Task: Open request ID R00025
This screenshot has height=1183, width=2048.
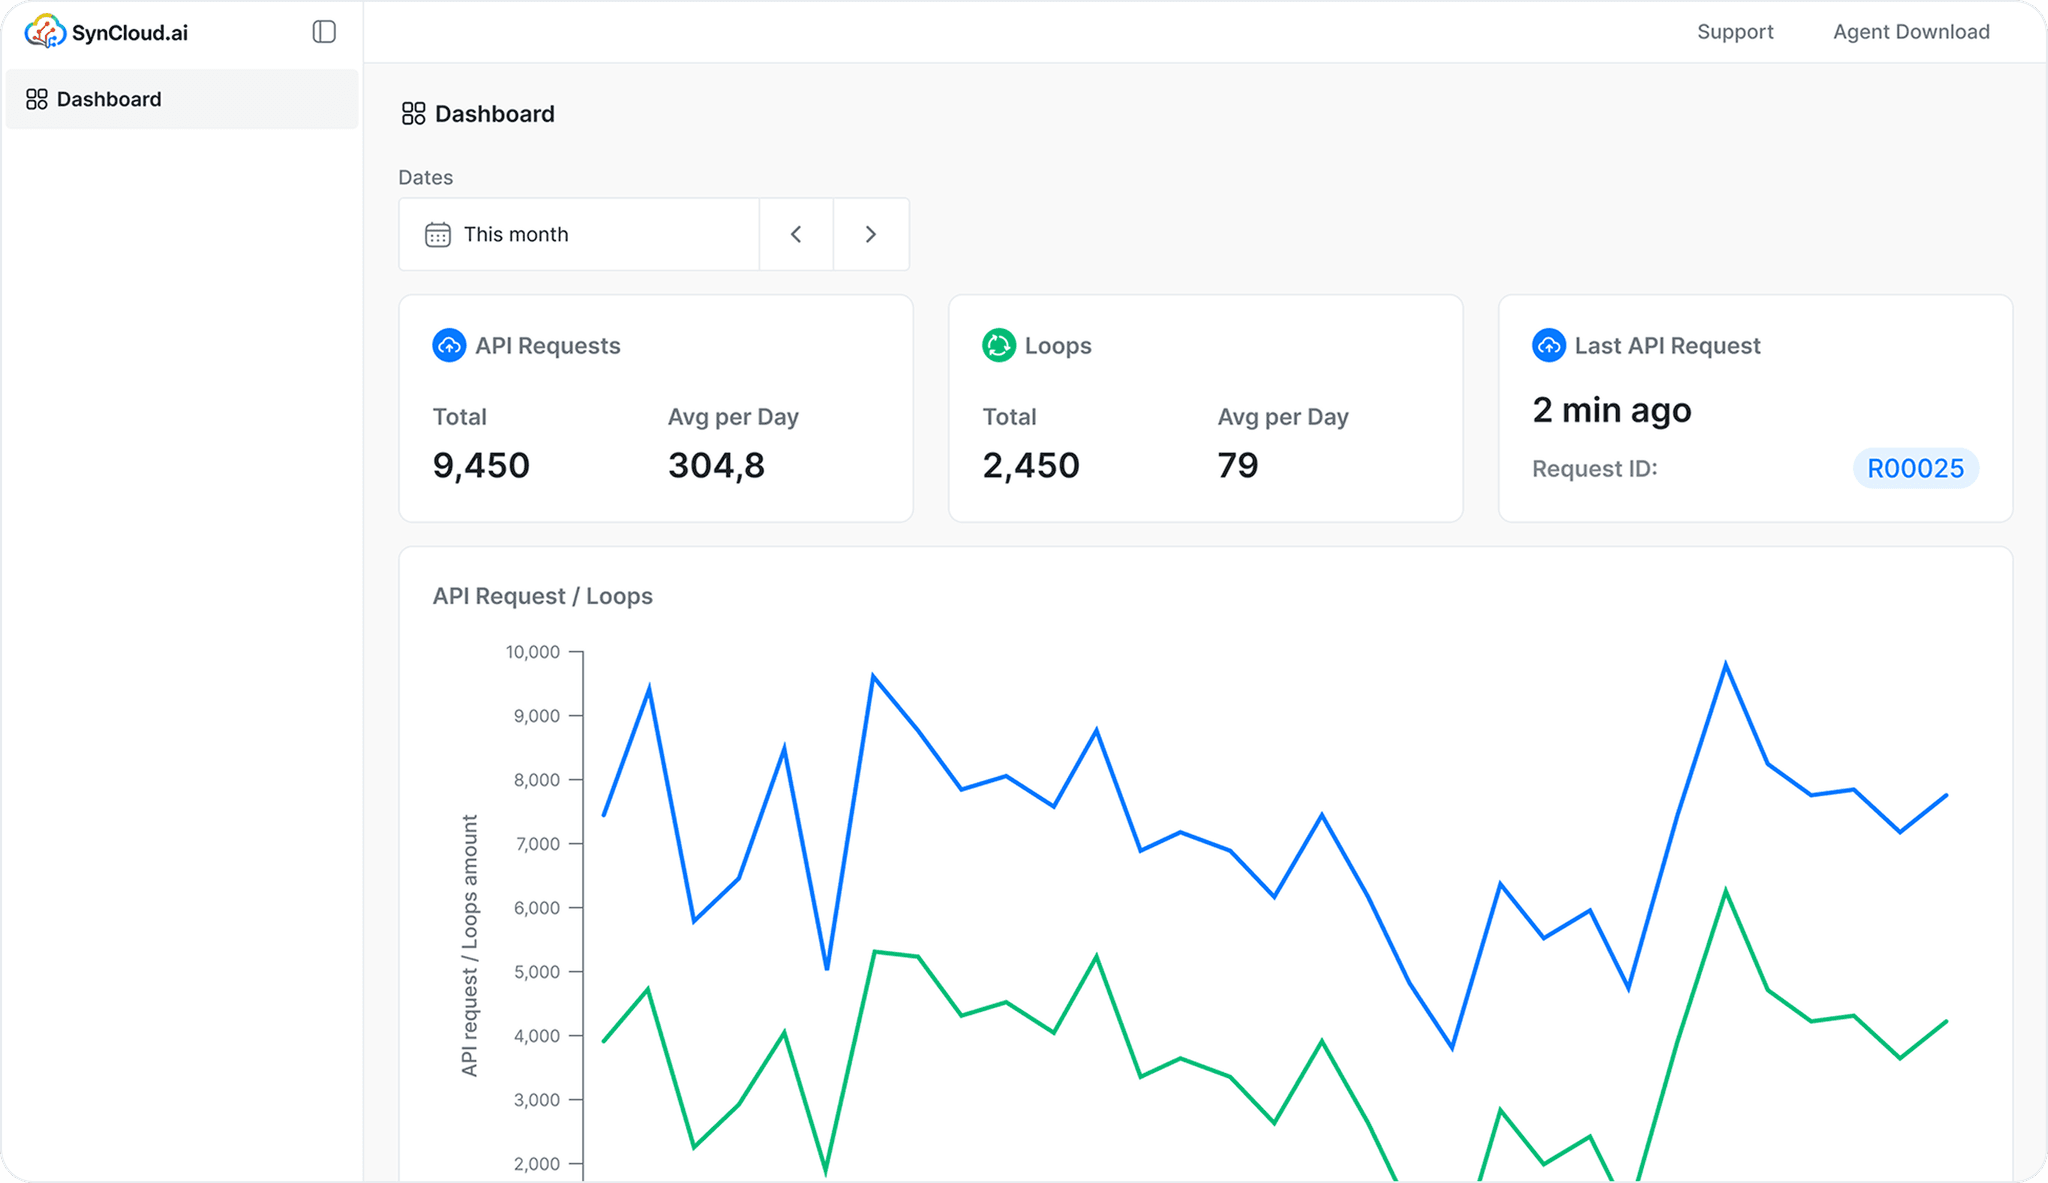Action: point(1915,468)
